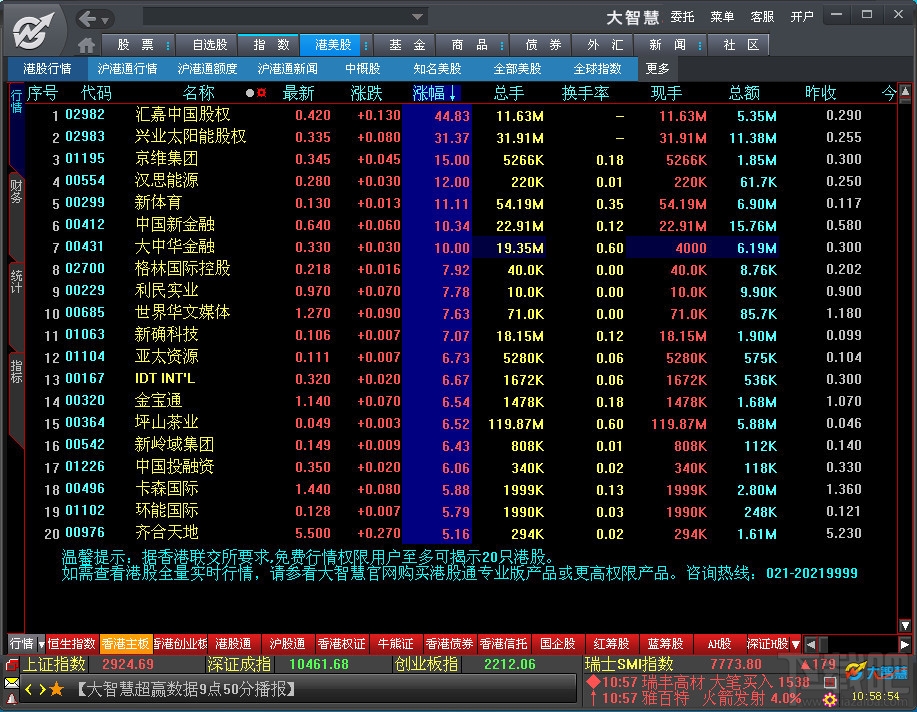This screenshot has height=712, width=917.
Task: Click in the top address input field
Action: click(276, 17)
